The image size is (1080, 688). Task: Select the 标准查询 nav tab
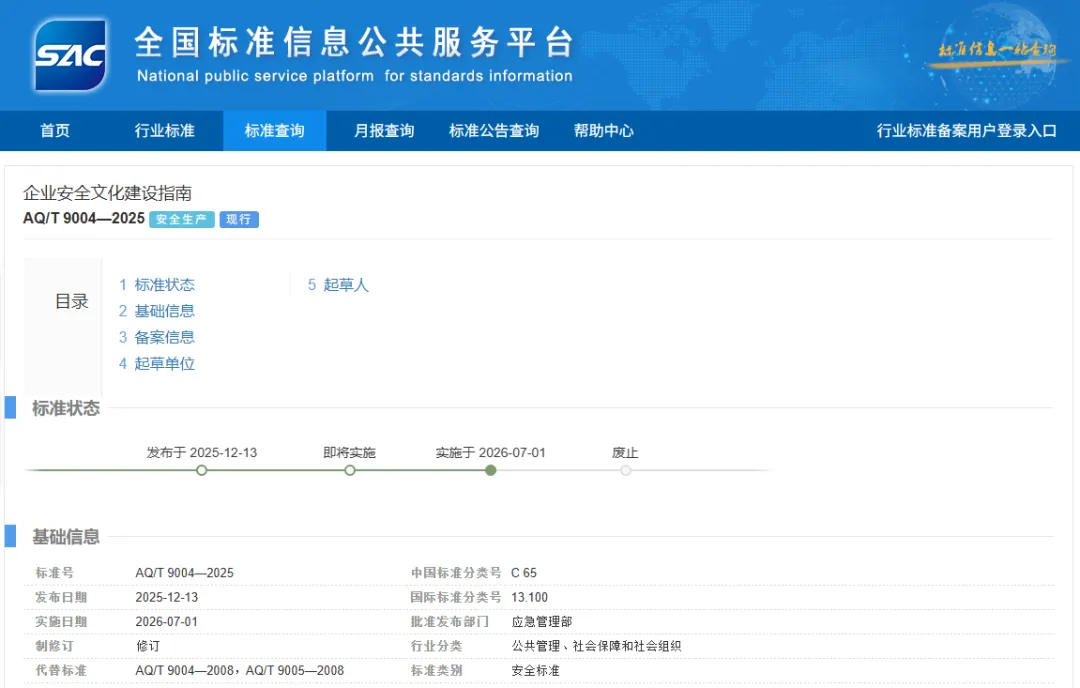[274, 131]
